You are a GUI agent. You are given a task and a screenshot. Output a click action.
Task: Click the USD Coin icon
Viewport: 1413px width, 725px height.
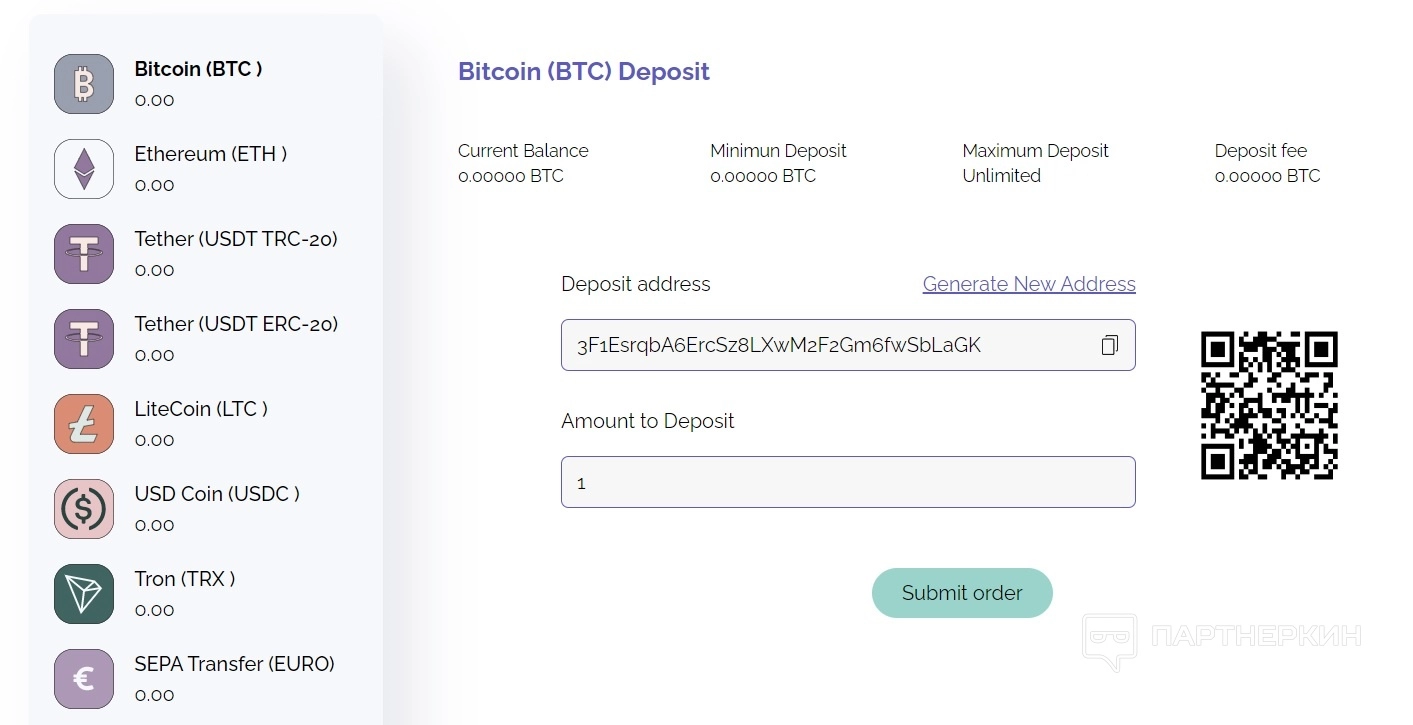click(x=84, y=509)
